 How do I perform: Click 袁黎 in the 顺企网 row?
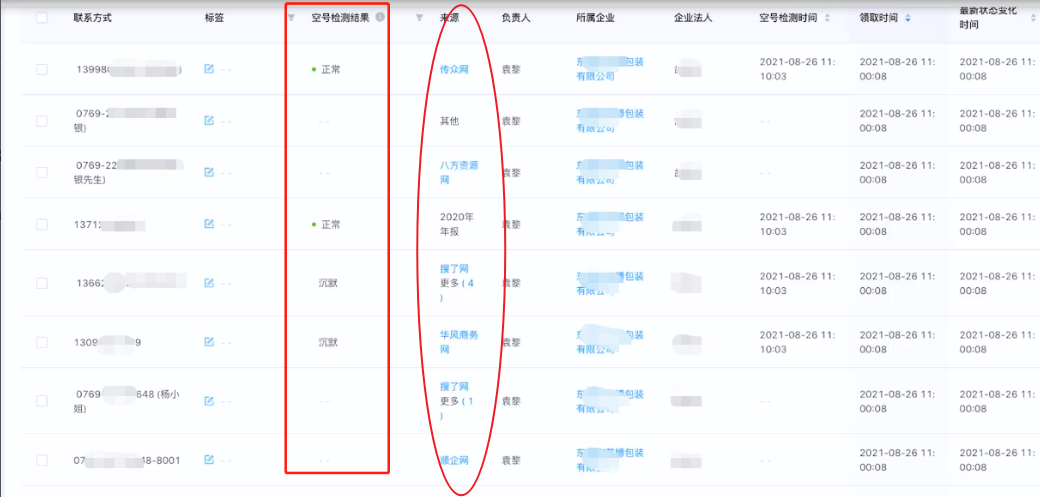(511, 460)
